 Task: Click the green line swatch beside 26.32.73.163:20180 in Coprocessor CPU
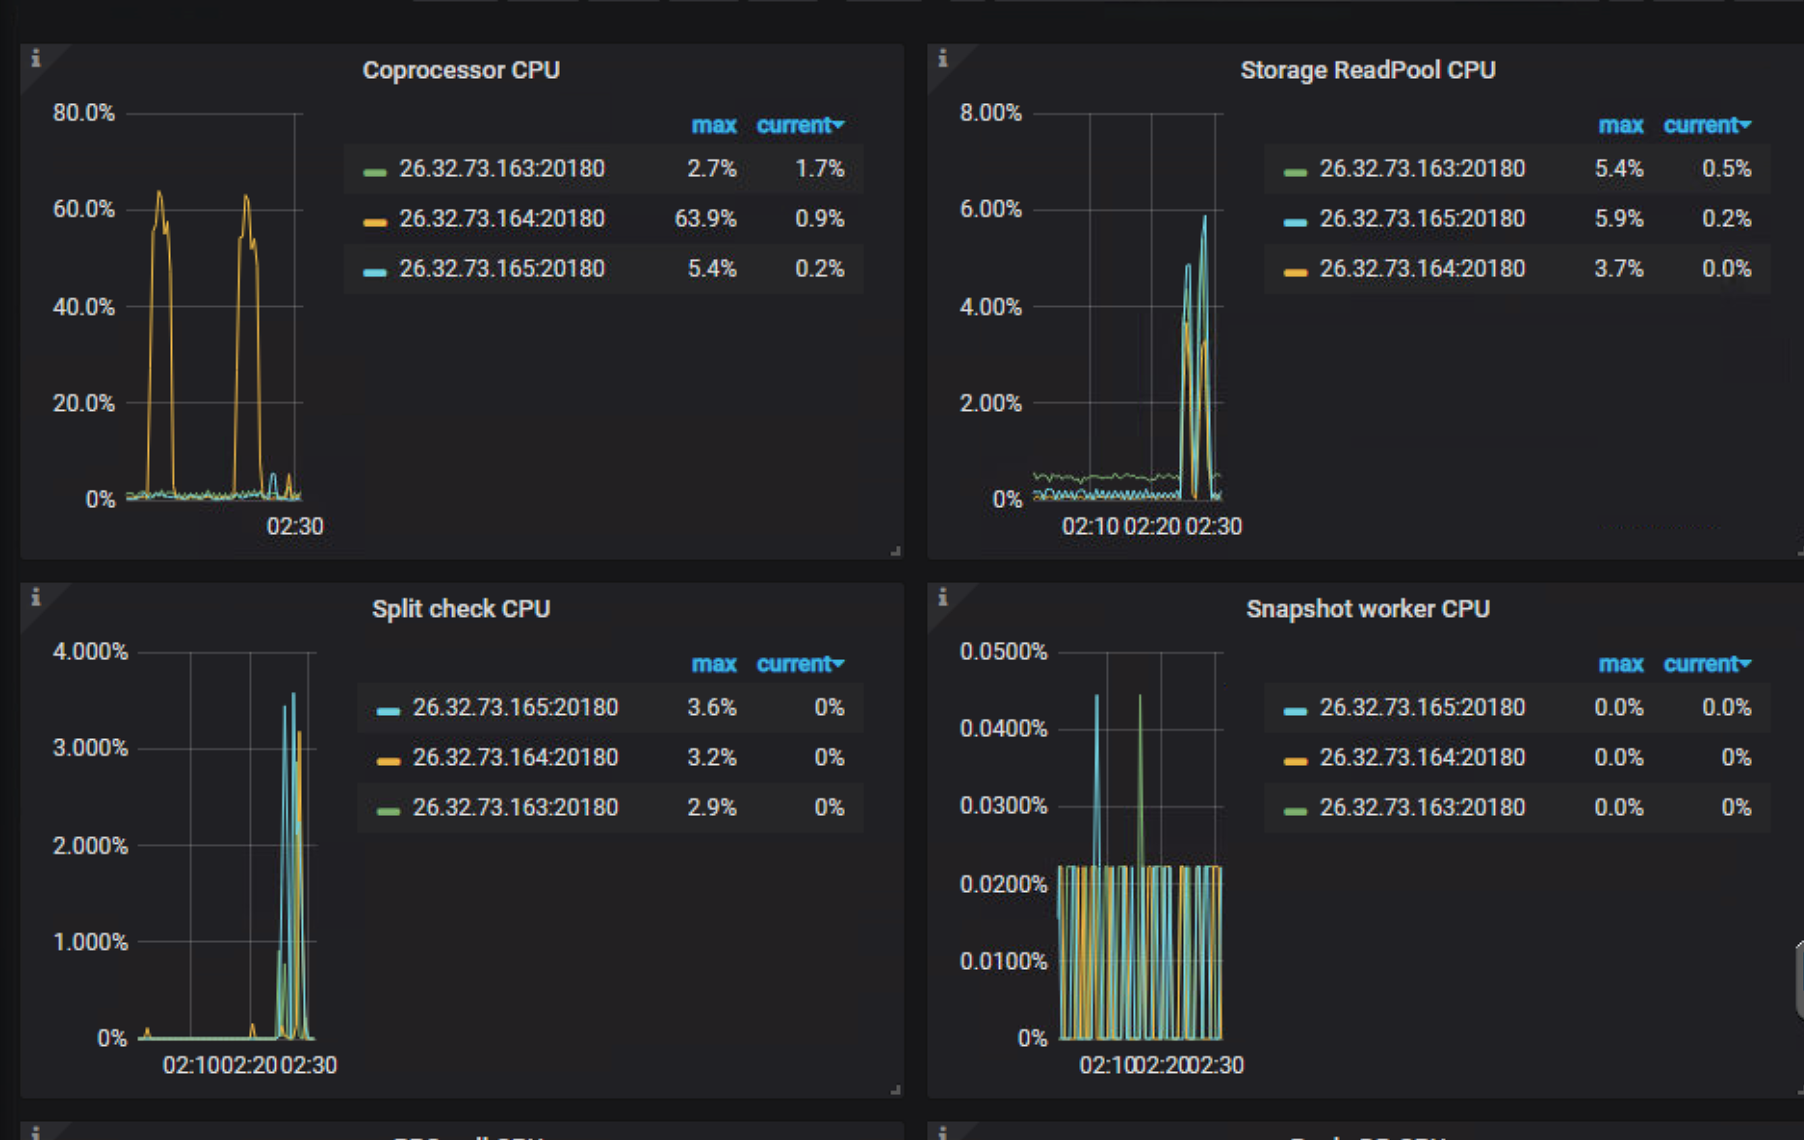coord(373,169)
